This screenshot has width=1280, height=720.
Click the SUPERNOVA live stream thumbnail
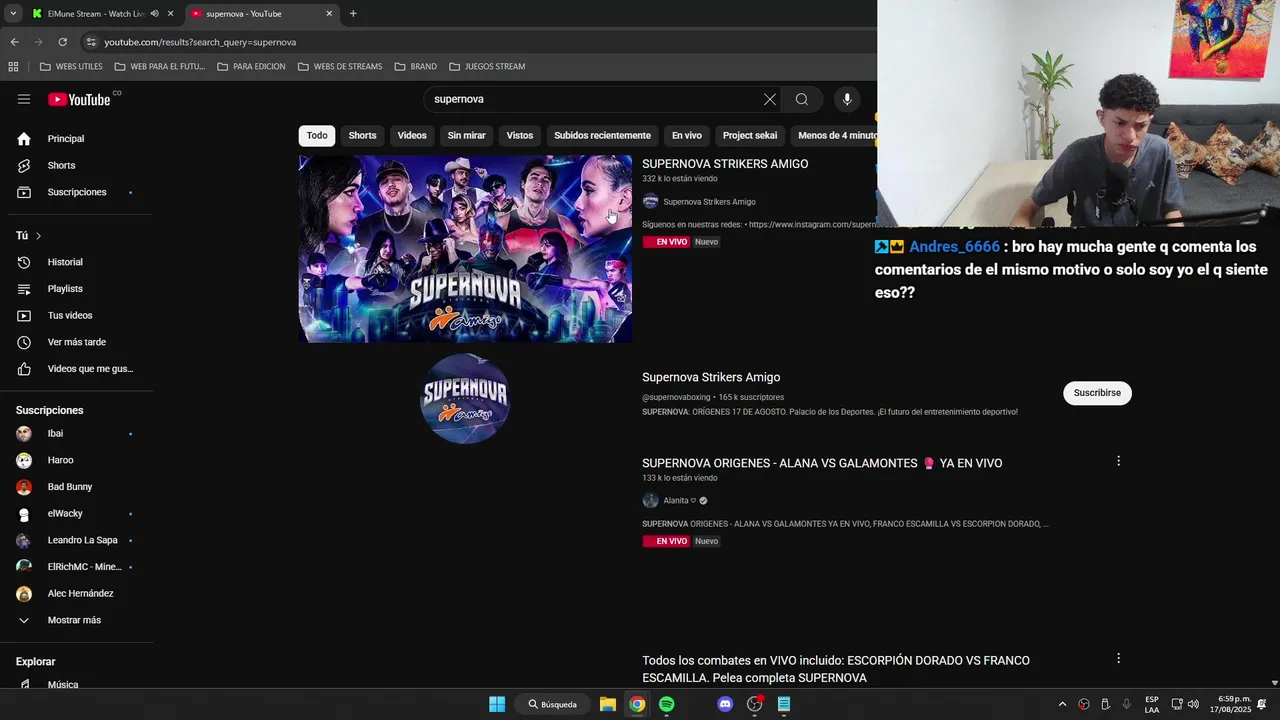pyautogui.click(x=465, y=249)
